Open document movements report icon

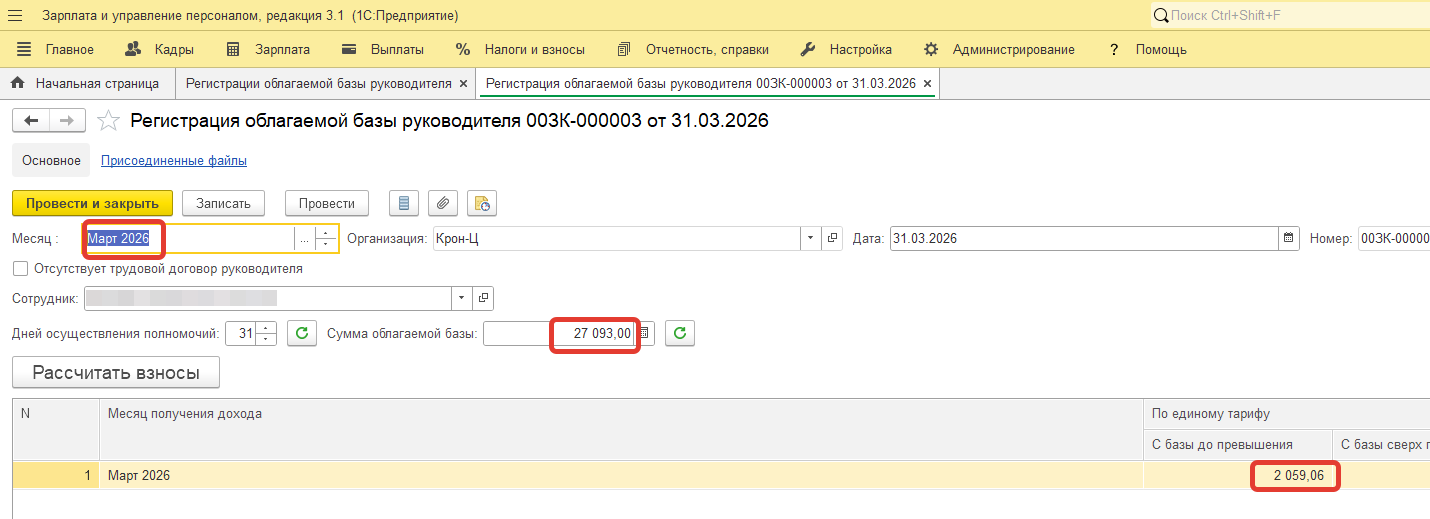pyautogui.click(x=403, y=203)
